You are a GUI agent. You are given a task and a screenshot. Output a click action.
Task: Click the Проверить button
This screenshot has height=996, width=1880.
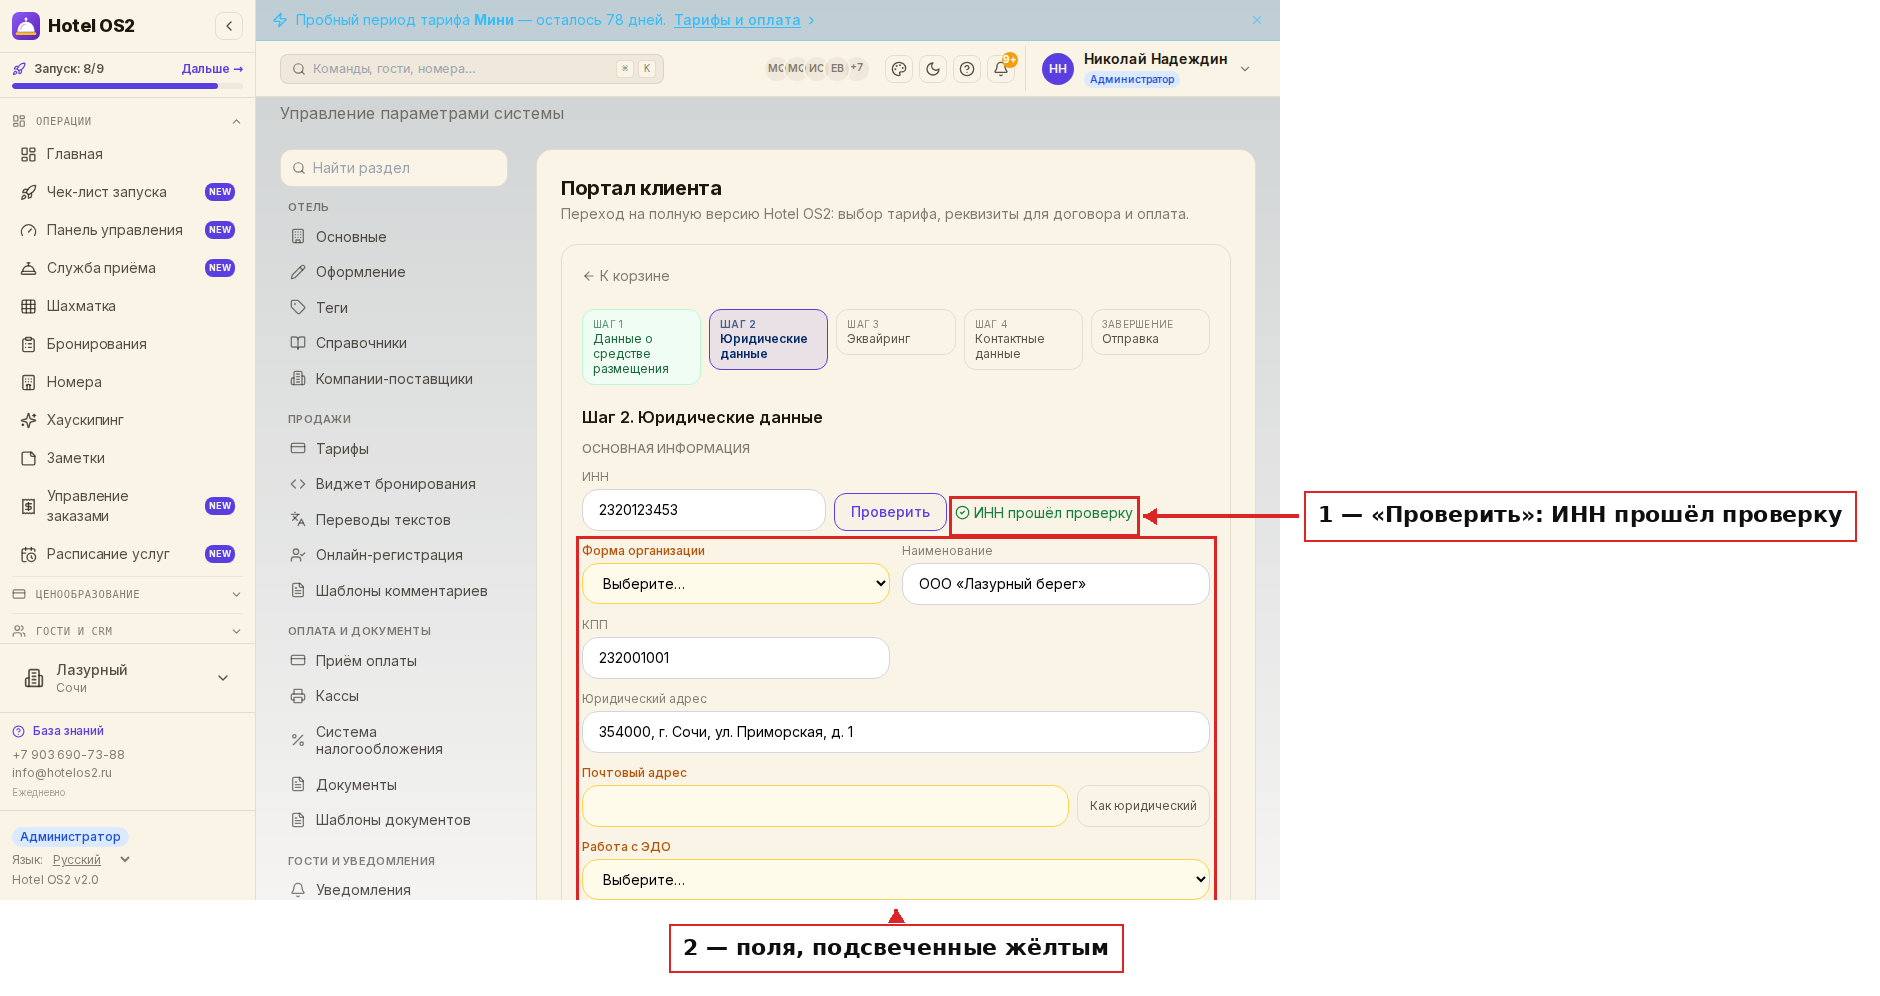tap(890, 512)
